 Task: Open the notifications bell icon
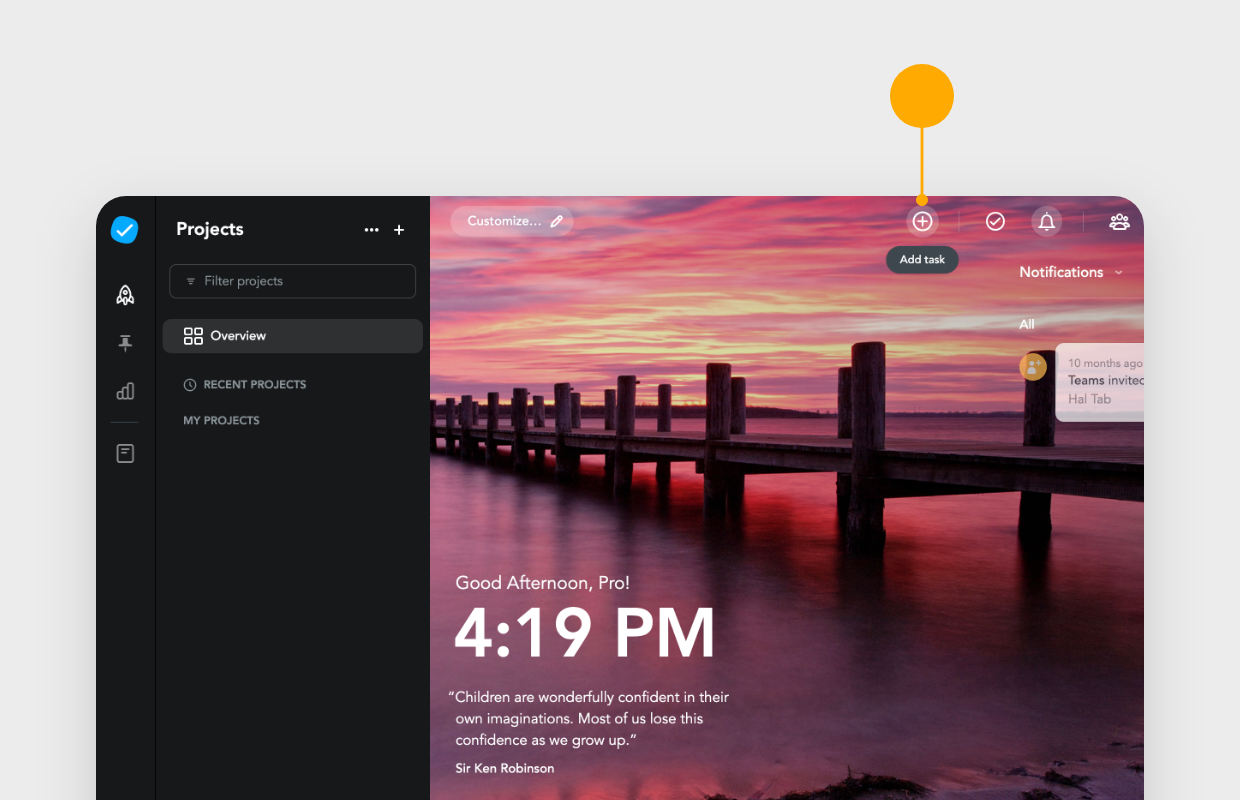pyautogui.click(x=1047, y=221)
